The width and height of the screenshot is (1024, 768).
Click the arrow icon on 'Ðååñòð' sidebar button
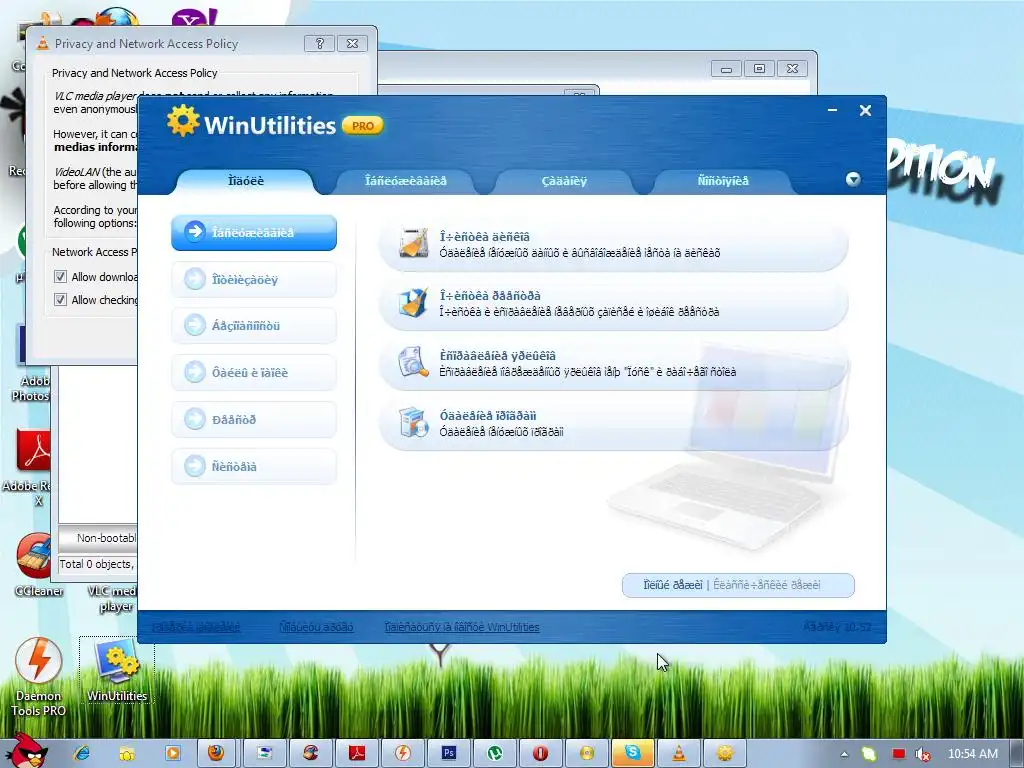[195, 419]
